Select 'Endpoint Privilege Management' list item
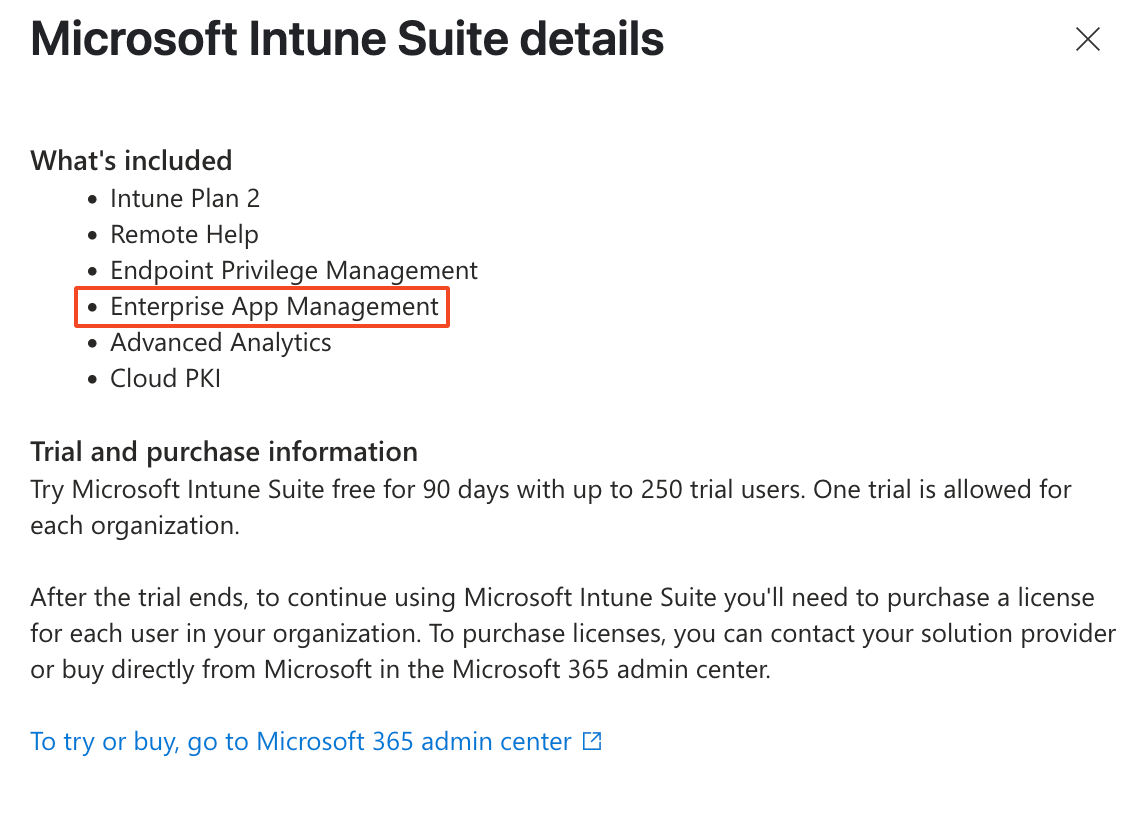 point(294,270)
